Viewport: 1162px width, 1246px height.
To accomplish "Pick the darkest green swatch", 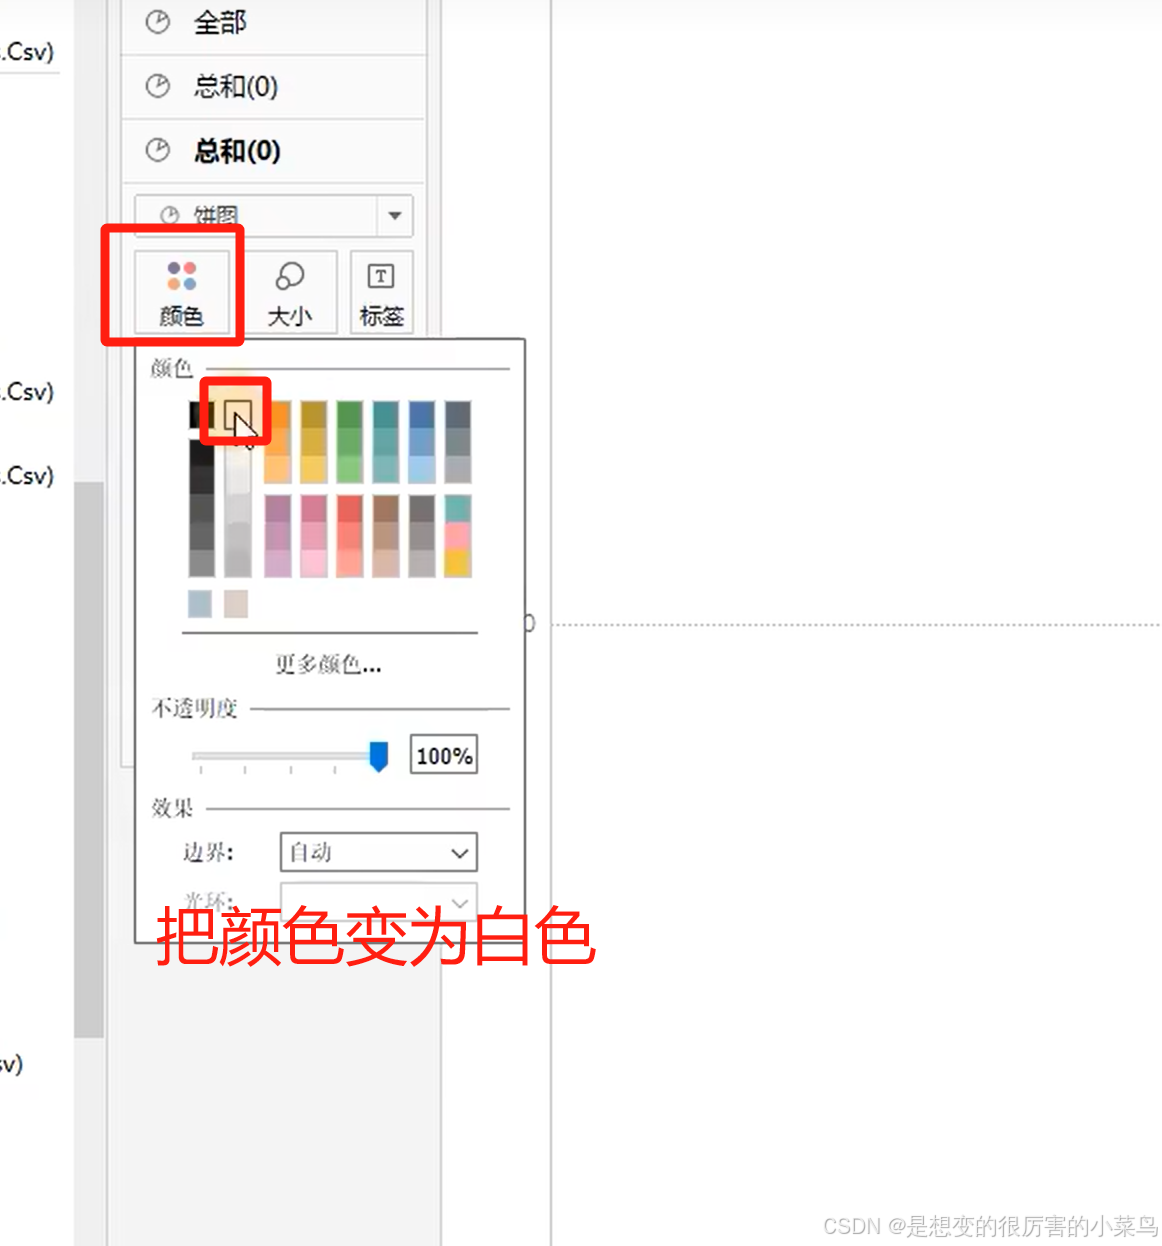I will (350, 415).
